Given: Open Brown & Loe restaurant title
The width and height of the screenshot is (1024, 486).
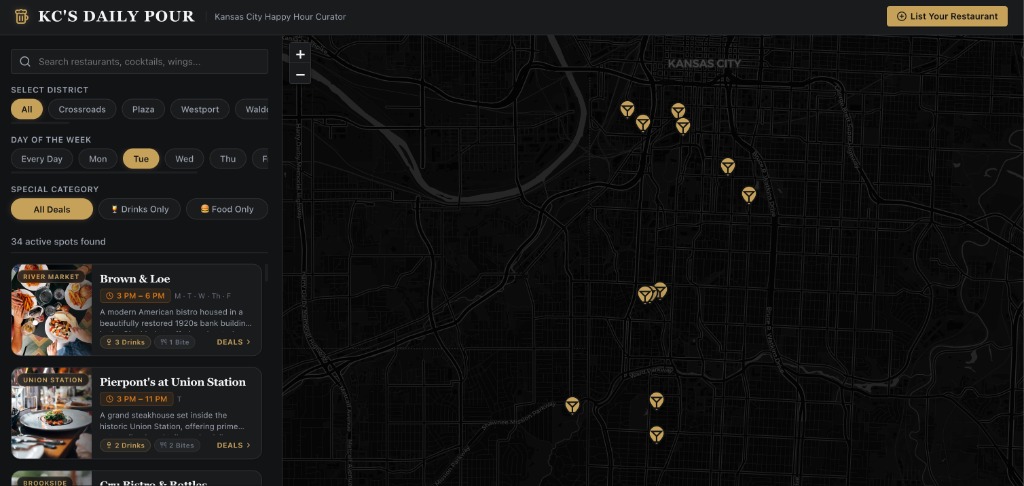Looking at the screenshot, I should point(135,279).
